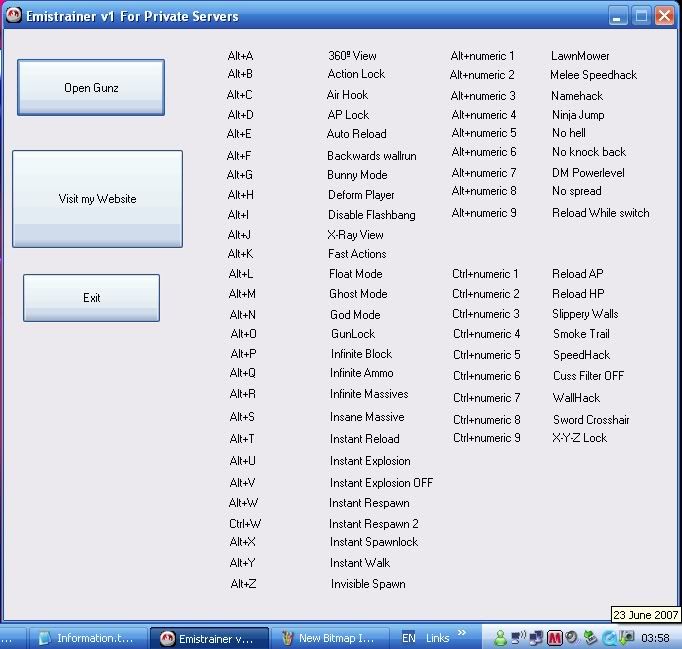Click the LawnMower label
The image size is (682, 649).
click(580, 56)
